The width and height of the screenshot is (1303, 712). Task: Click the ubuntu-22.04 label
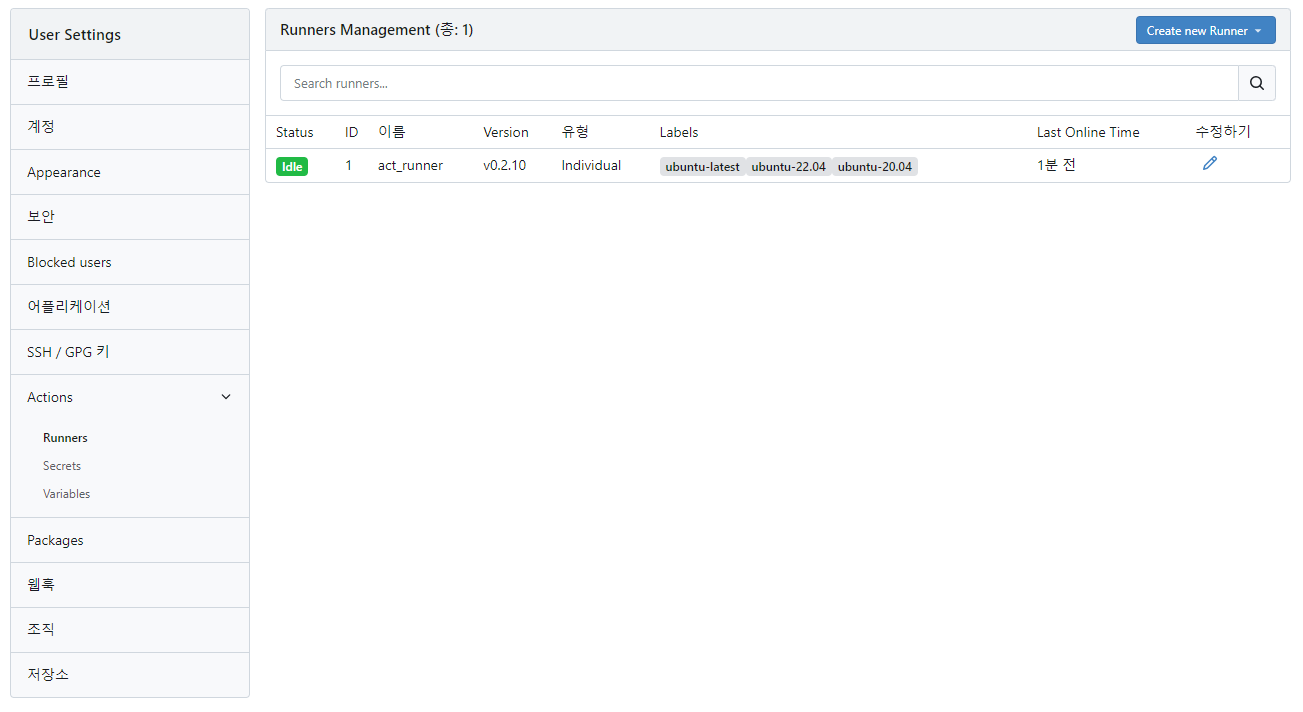[788, 167]
